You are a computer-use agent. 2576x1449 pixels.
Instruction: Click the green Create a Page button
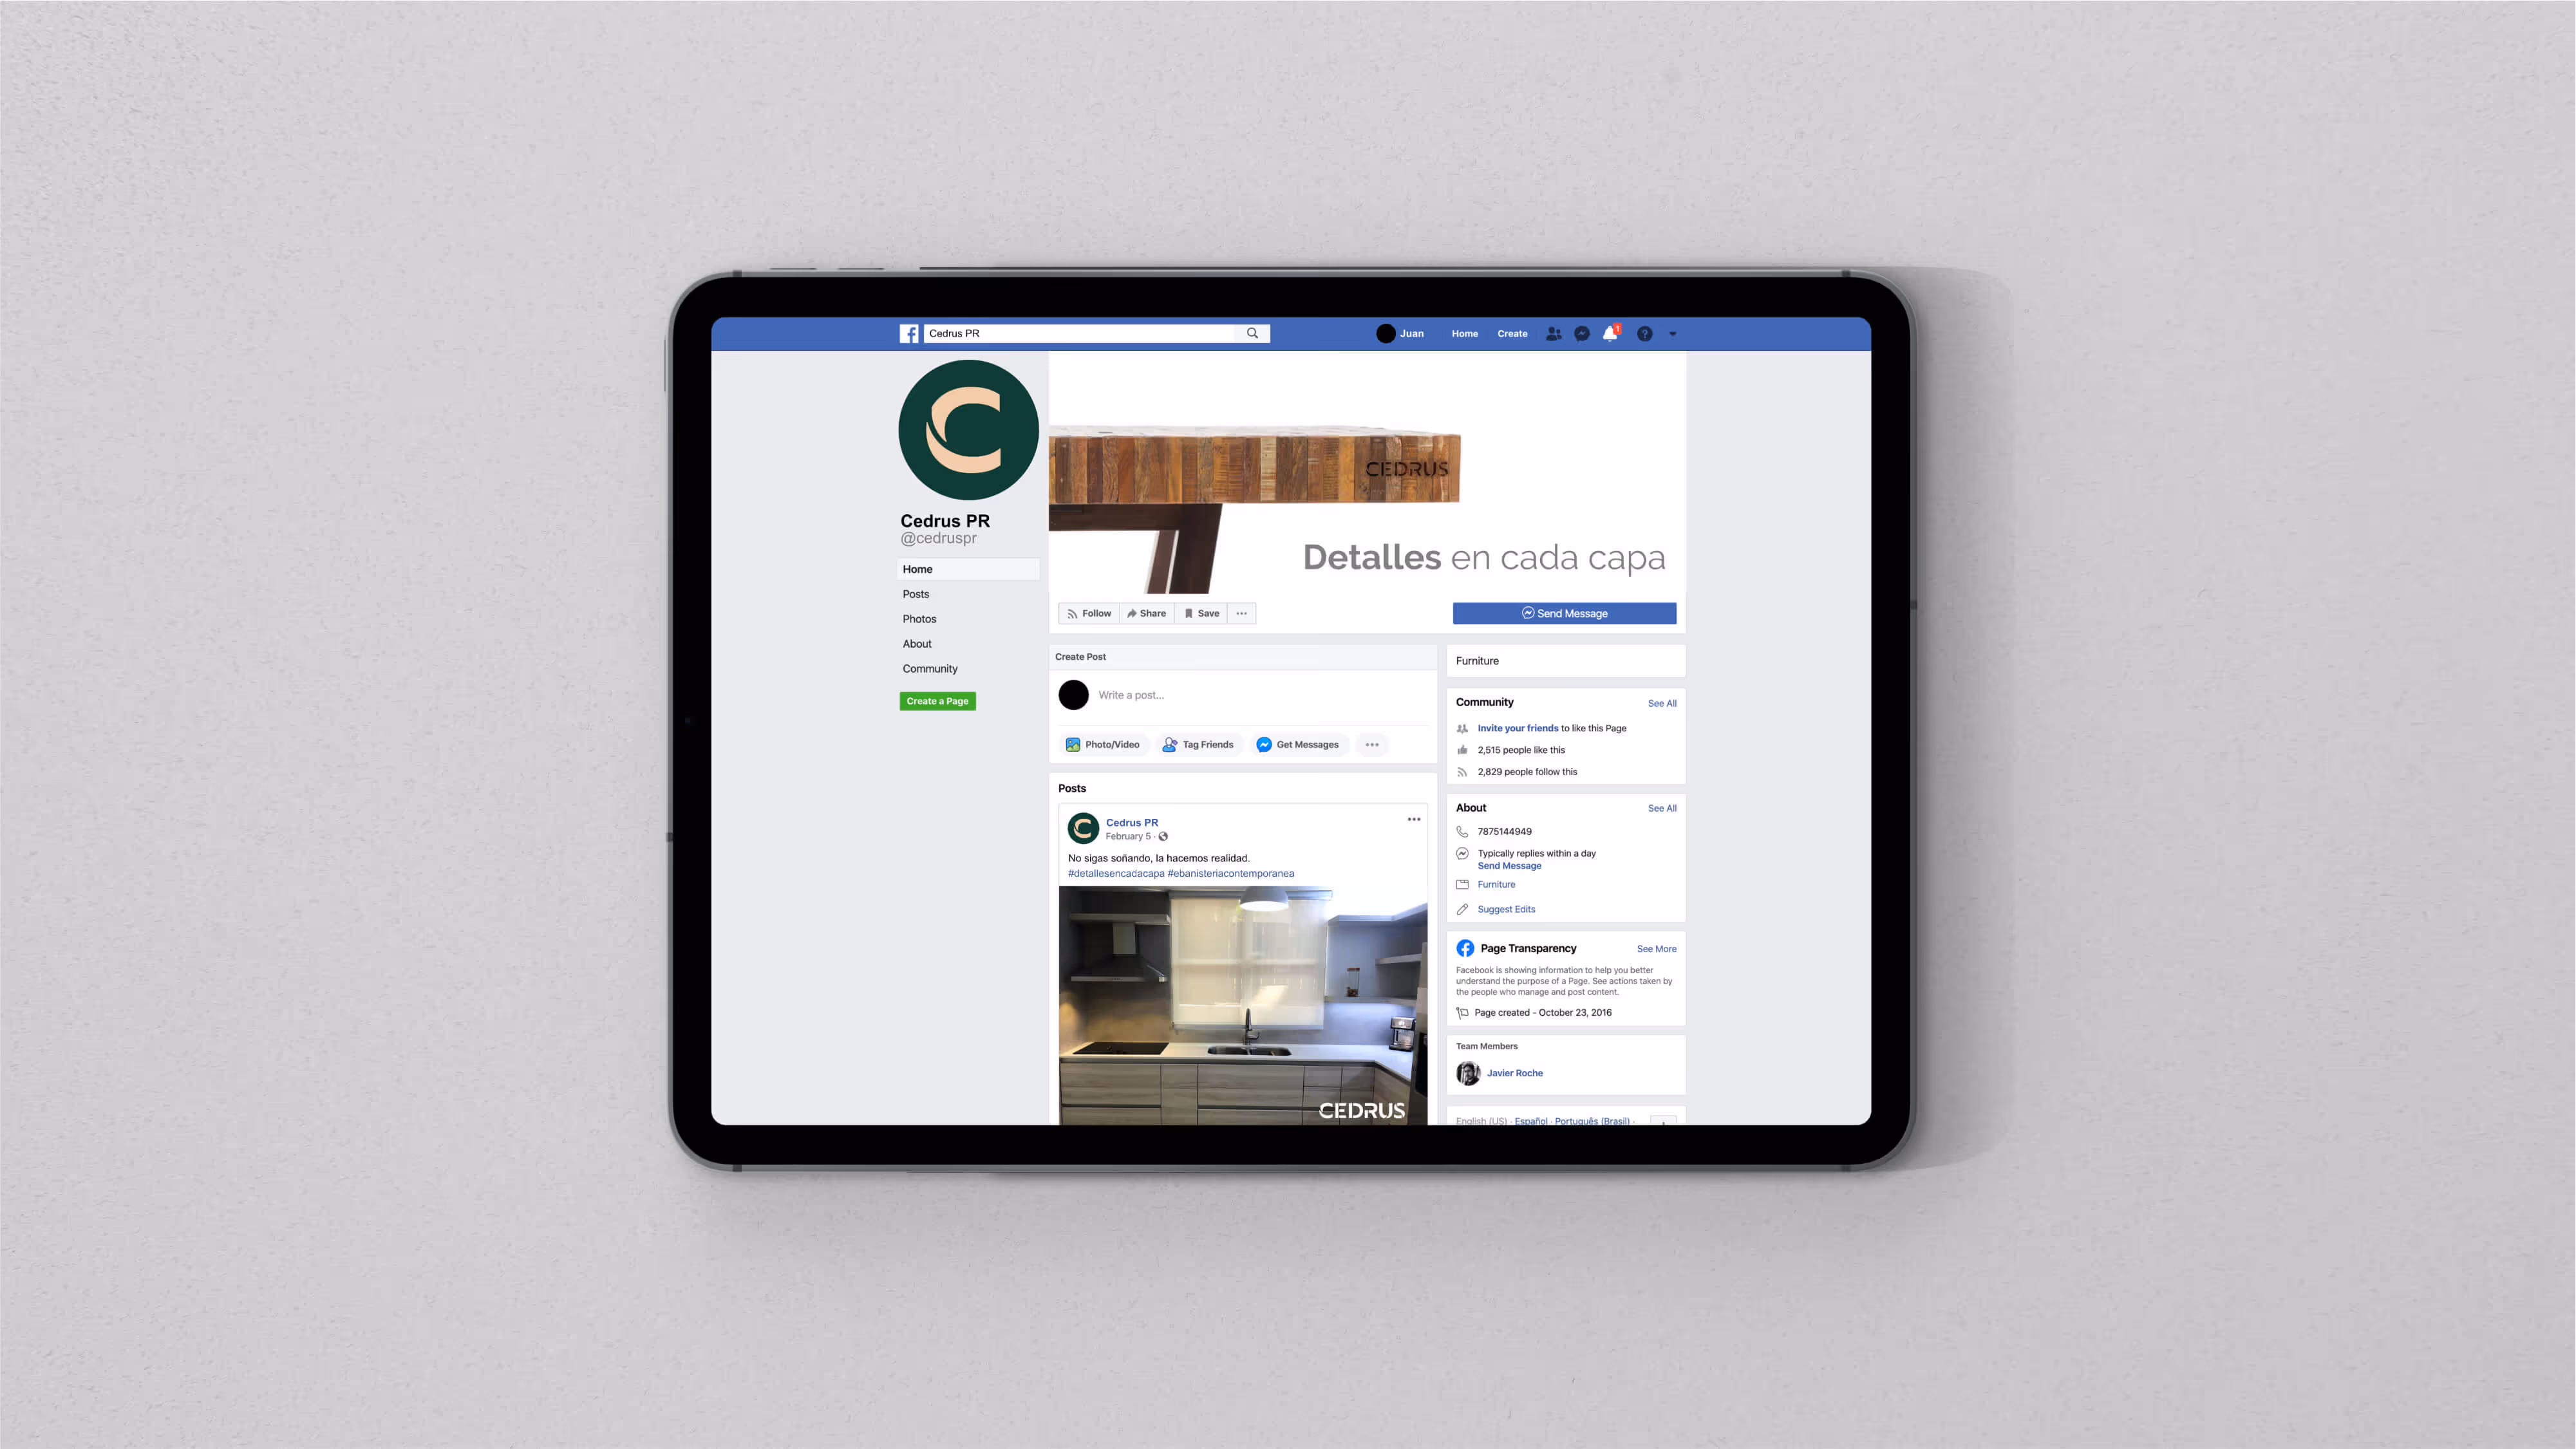(937, 702)
